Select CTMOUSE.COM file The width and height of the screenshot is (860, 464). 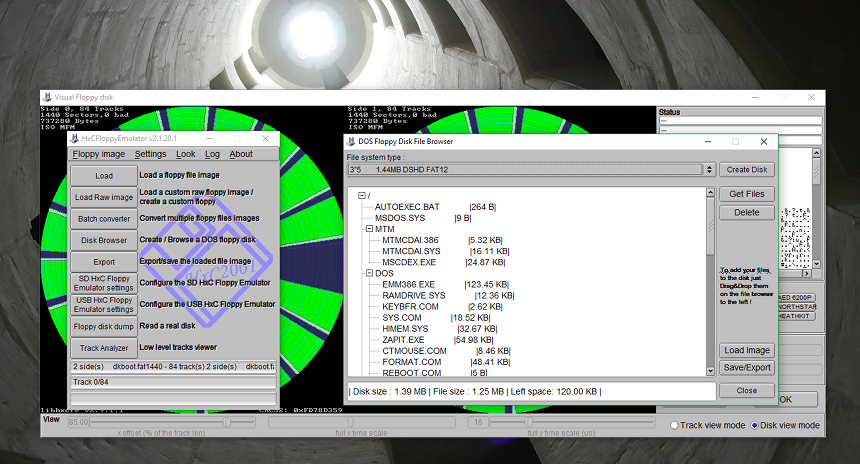point(415,350)
